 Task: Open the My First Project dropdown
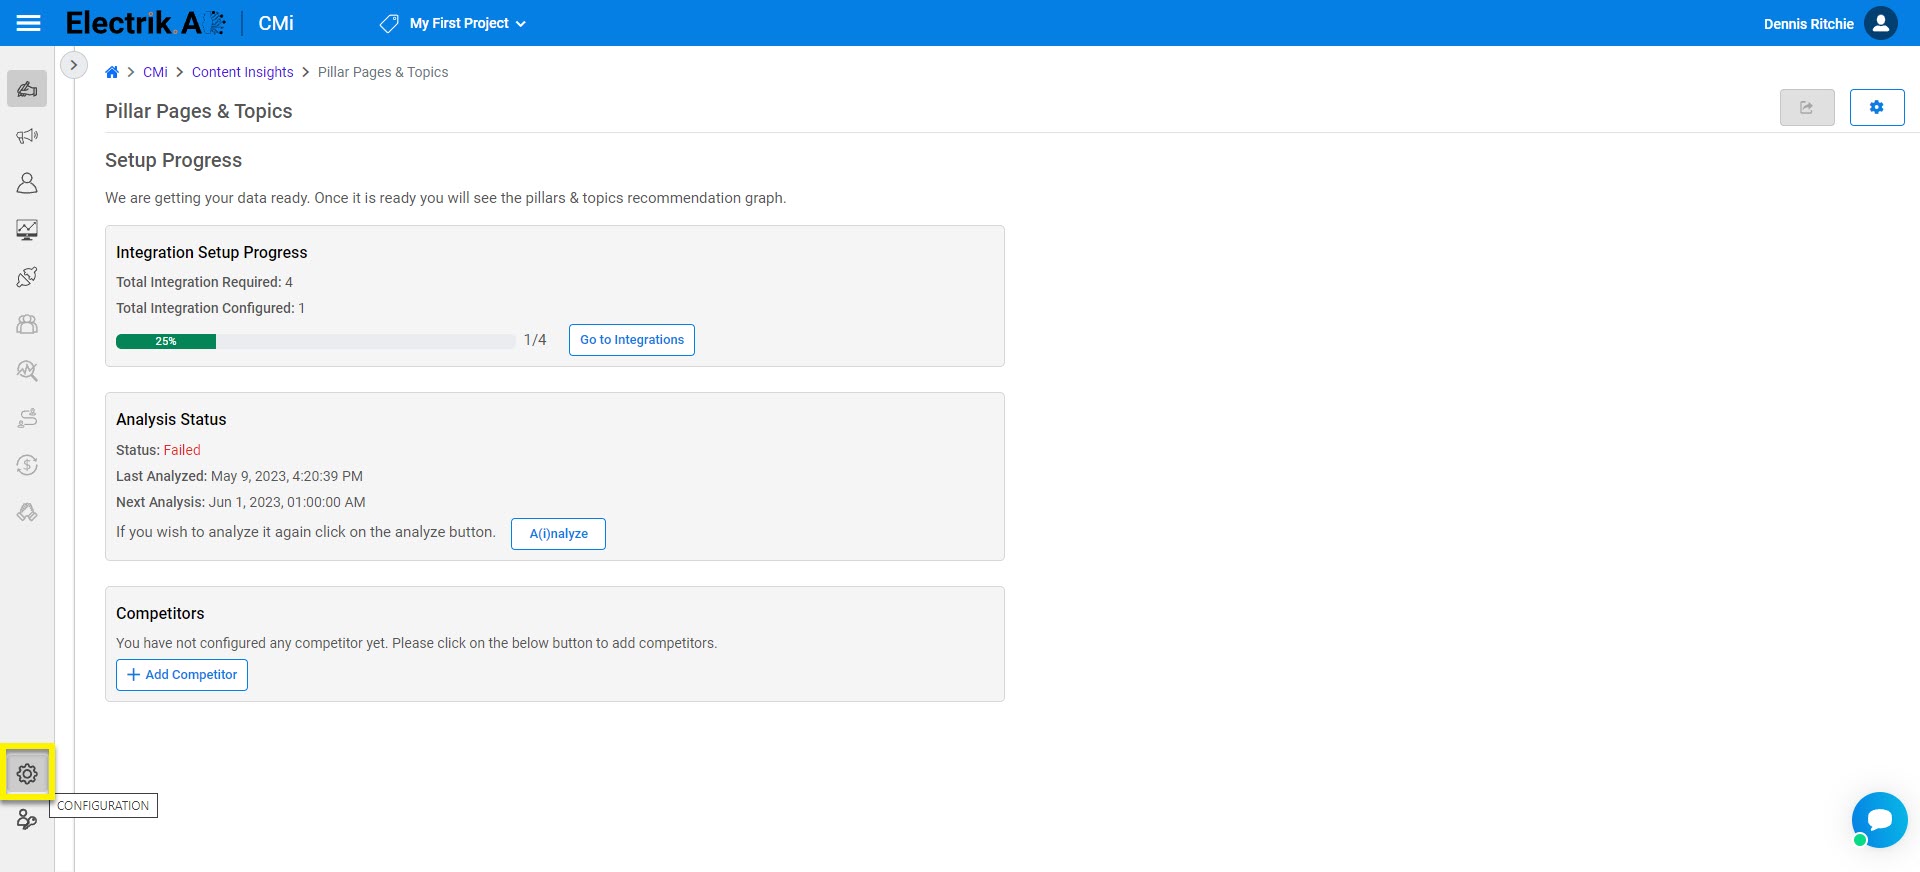467,23
